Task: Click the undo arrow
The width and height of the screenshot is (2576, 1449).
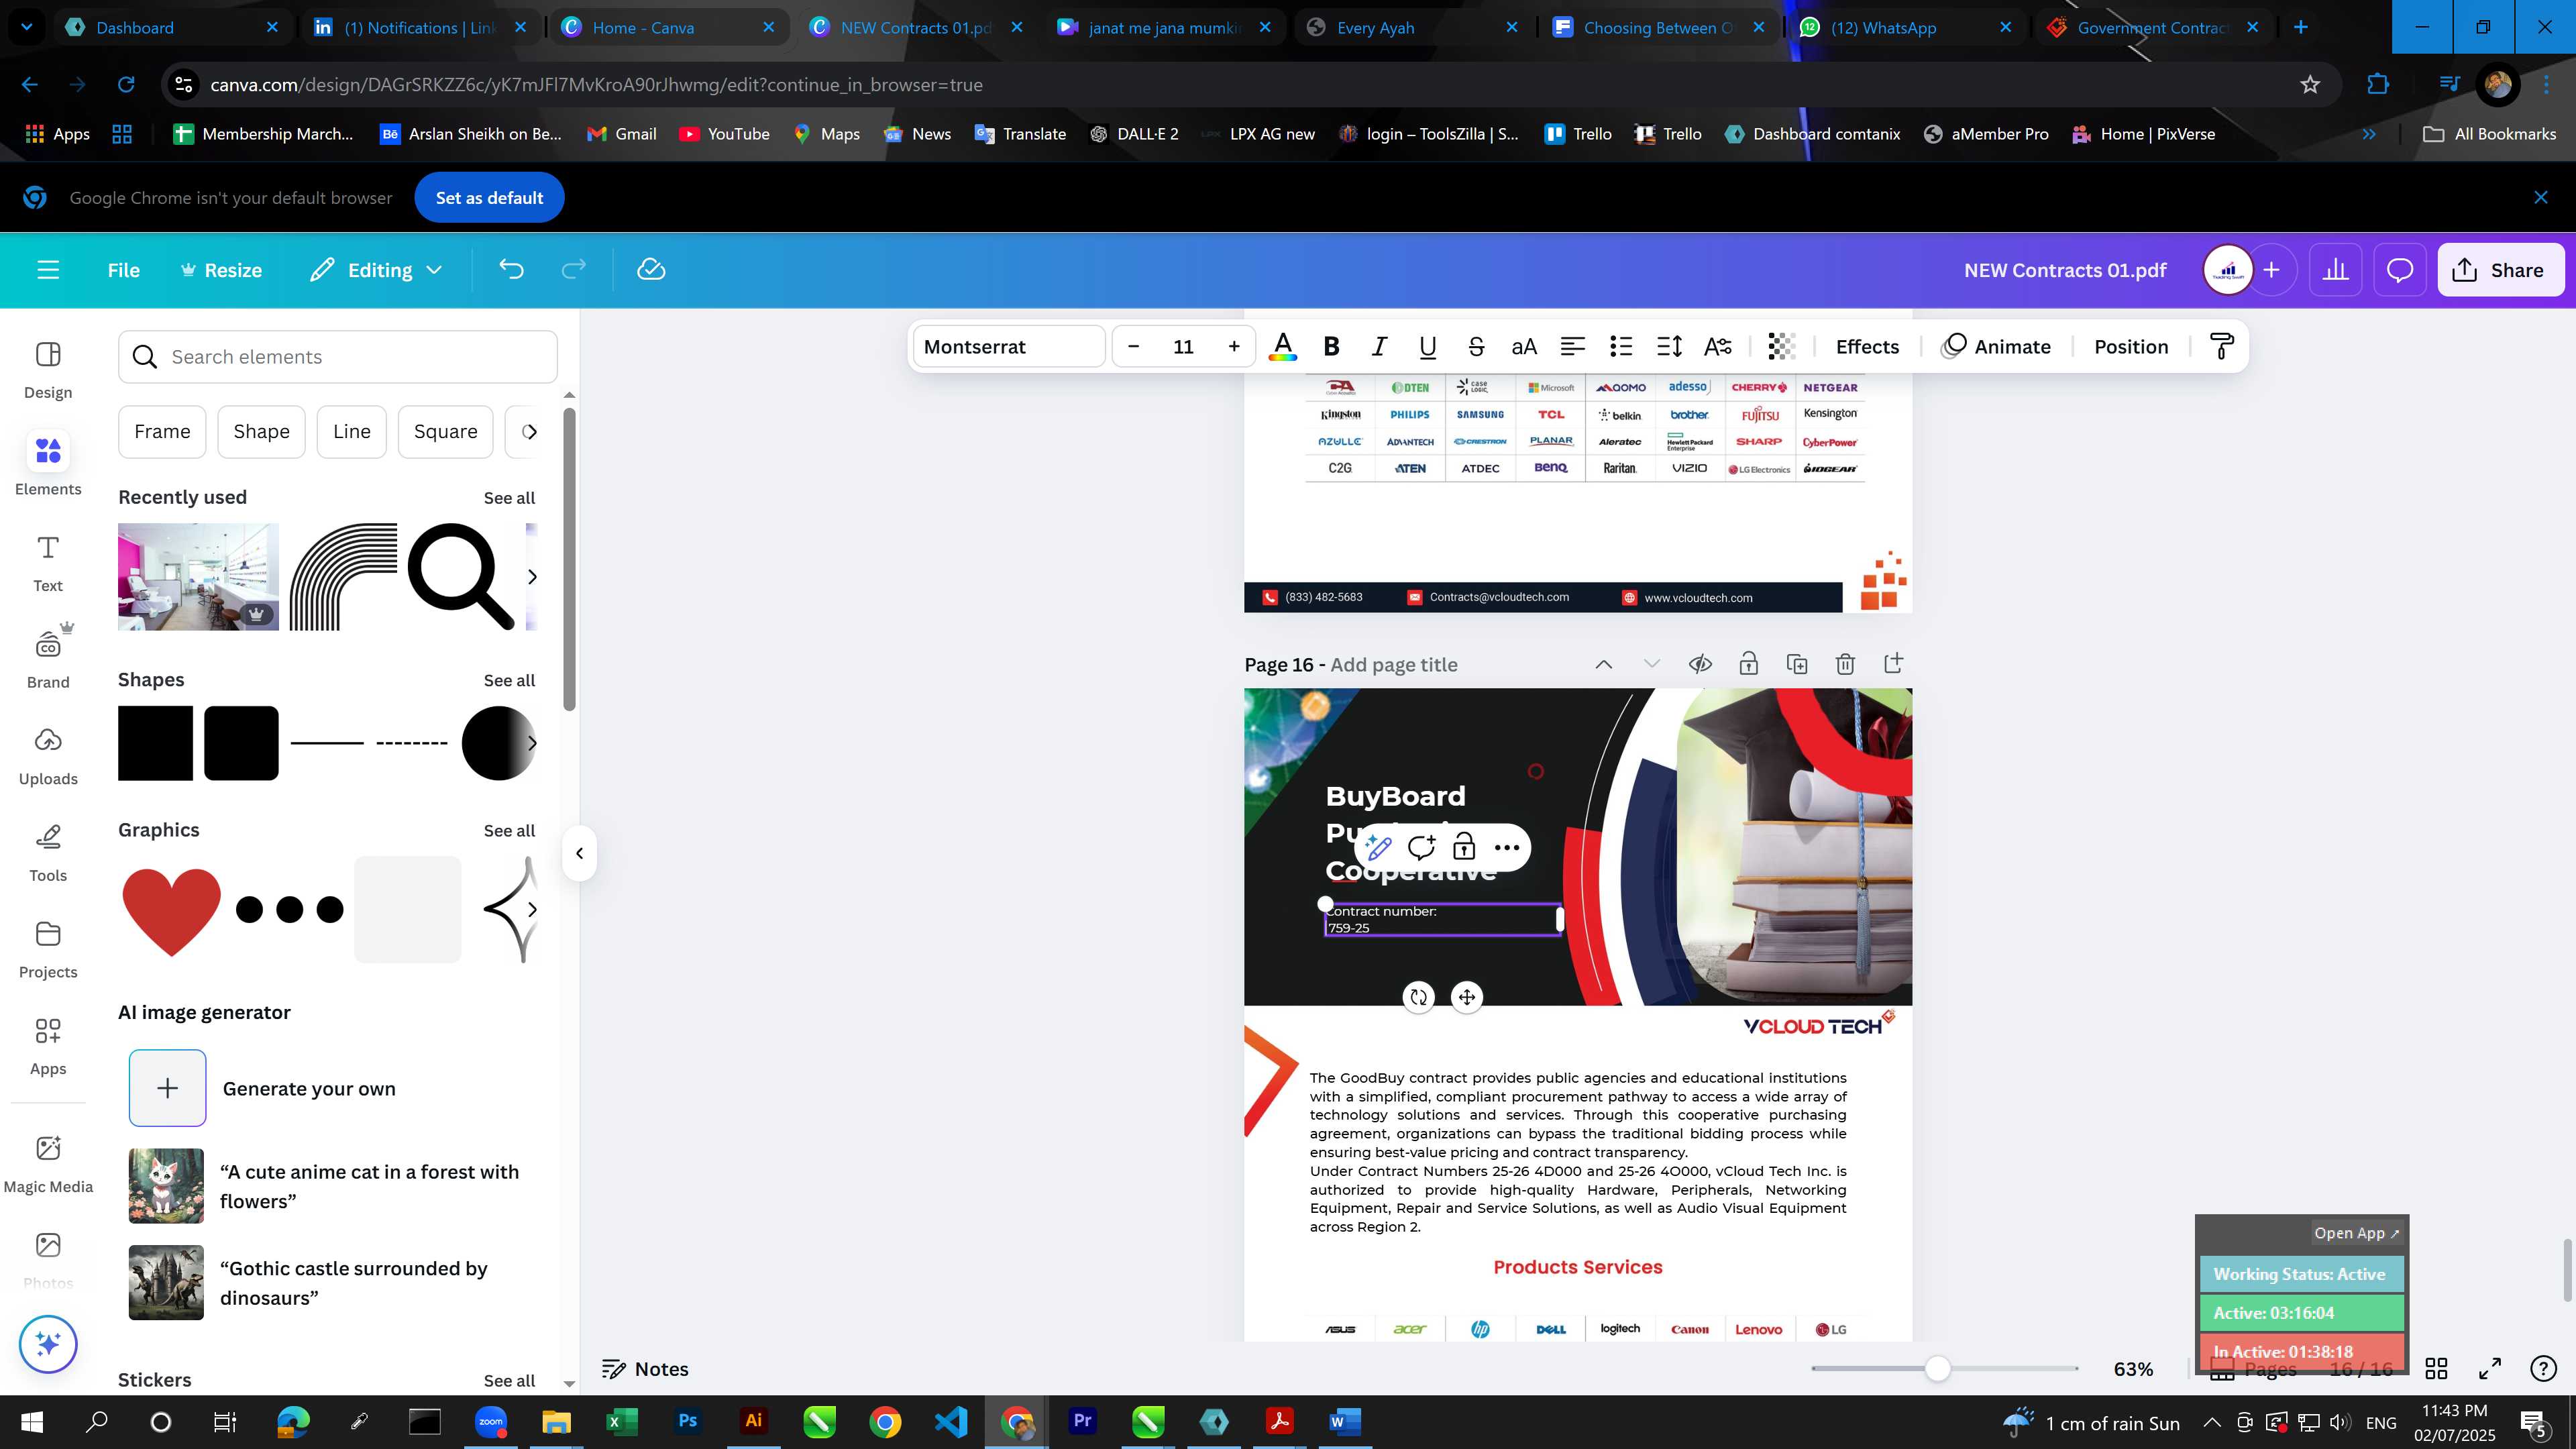Action: (511, 270)
